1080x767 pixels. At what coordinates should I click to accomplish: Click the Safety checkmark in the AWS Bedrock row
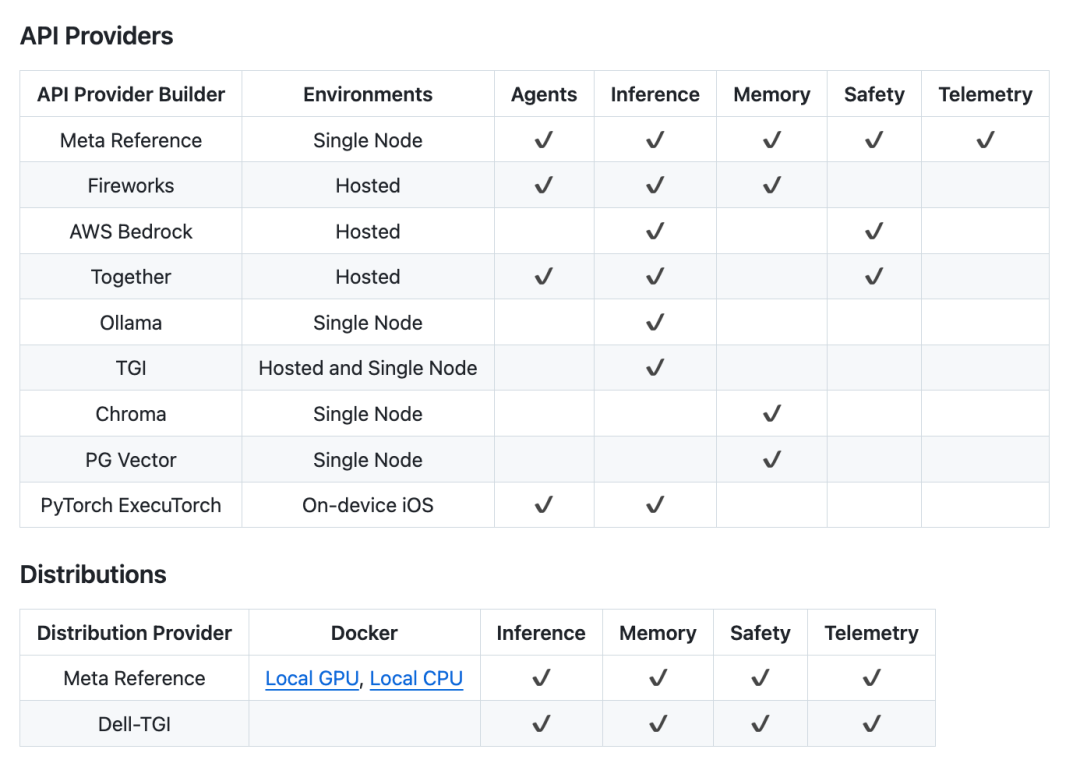[x=873, y=231]
